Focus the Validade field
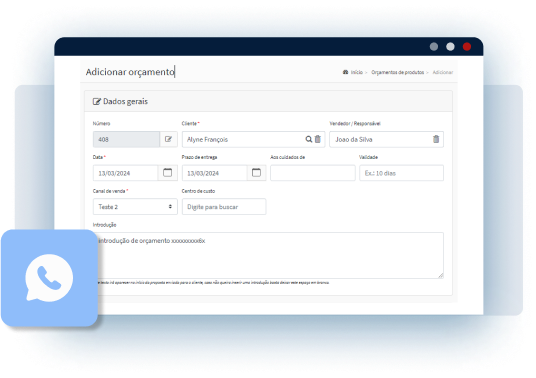536x378 pixels. tap(401, 173)
